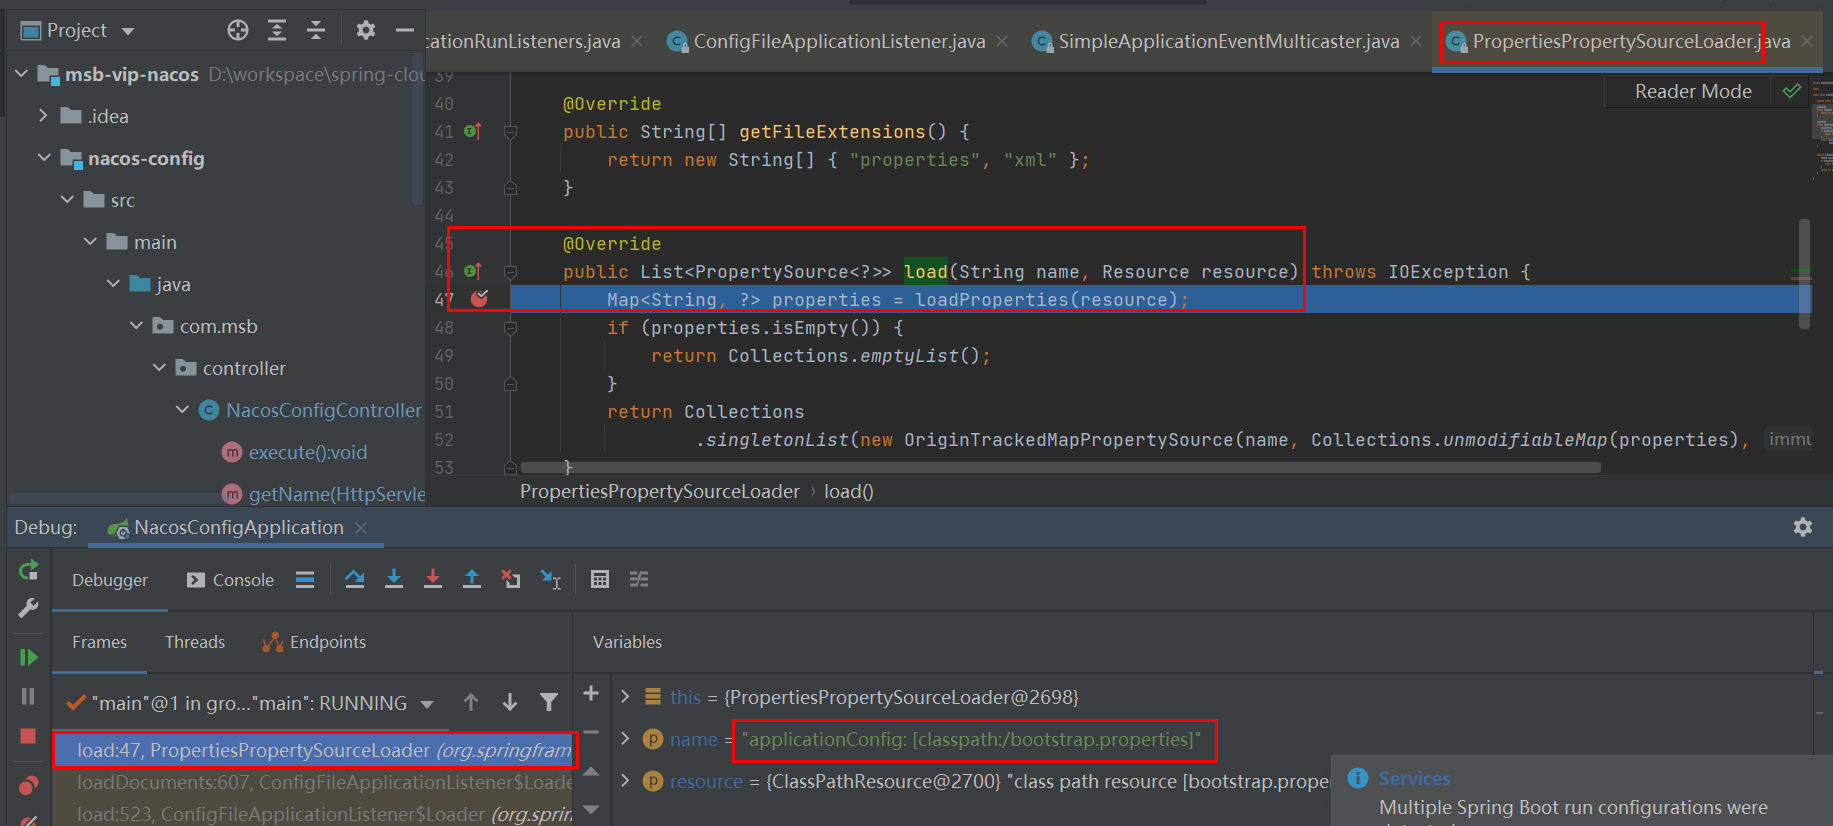The width and height of the screenshot is (1833, 826).
Task: Hide the Project tool window
Action: [x=405, y=30]
